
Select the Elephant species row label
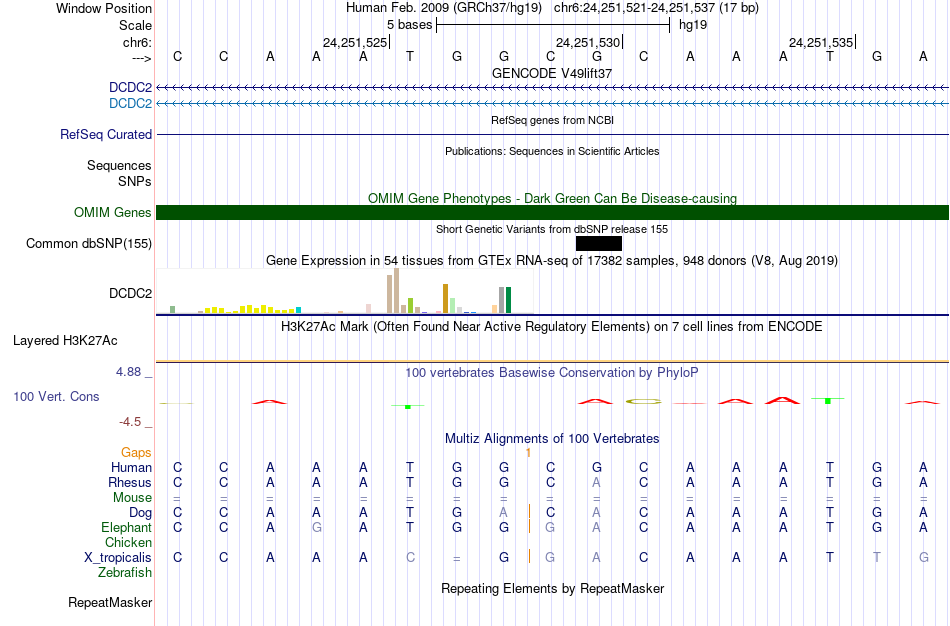[127, 528]
